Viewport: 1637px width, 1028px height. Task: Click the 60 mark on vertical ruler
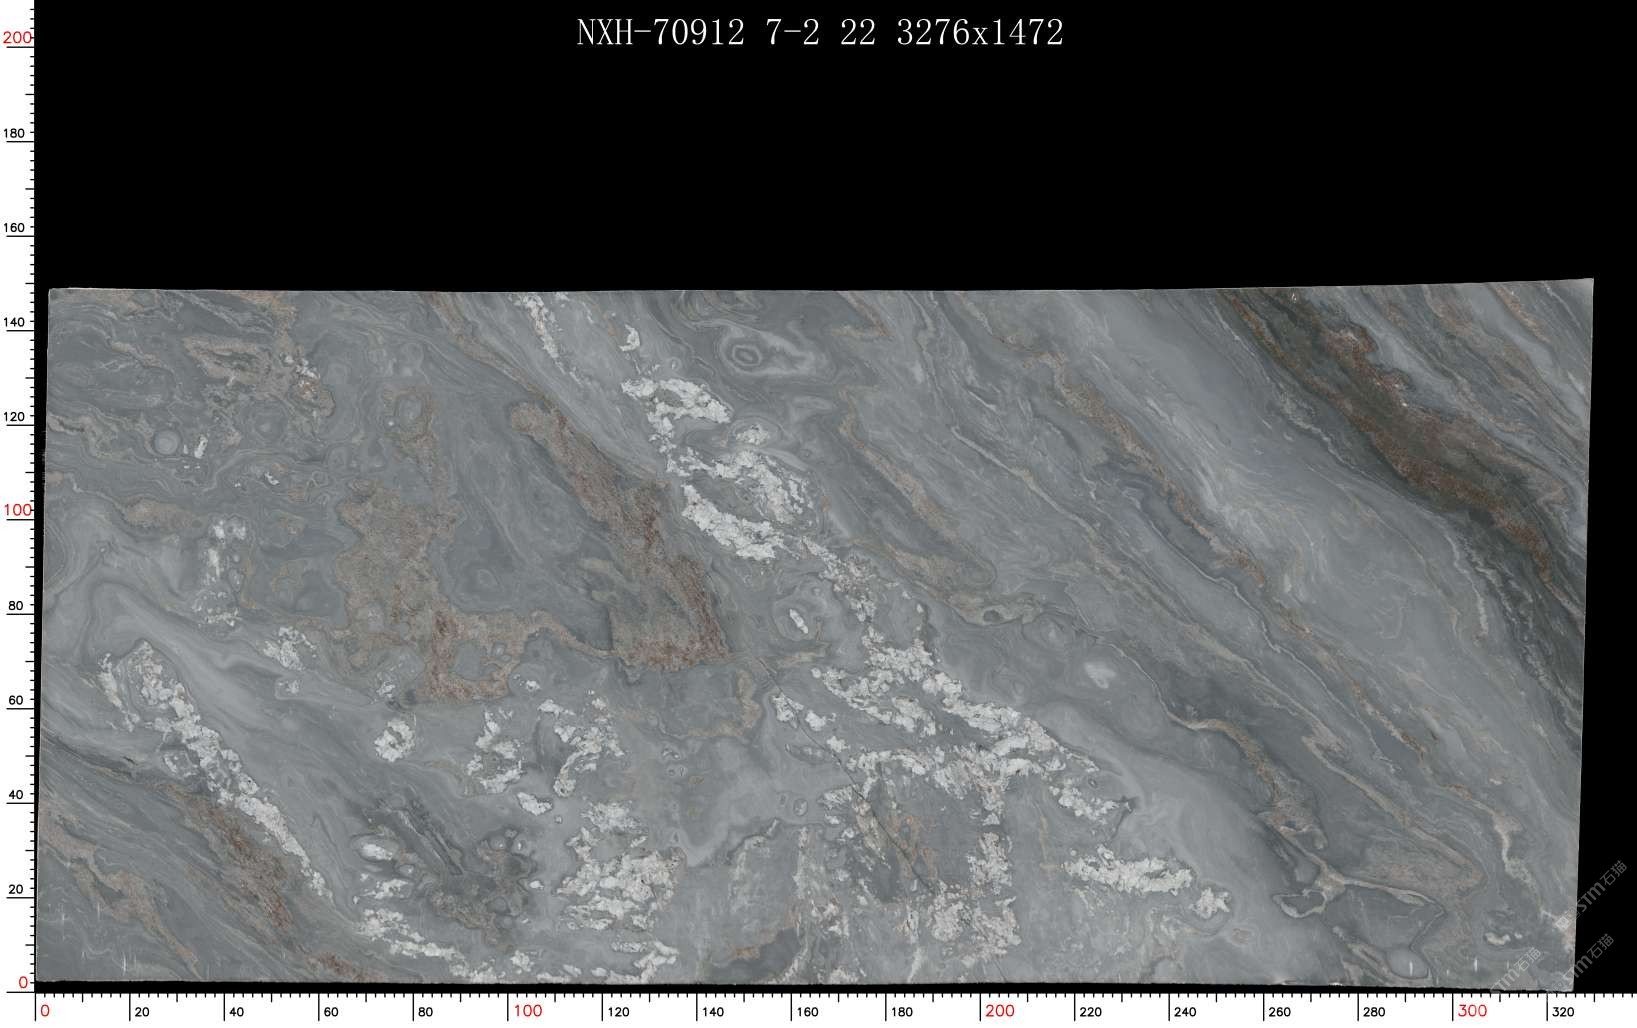tap(15, 701)
